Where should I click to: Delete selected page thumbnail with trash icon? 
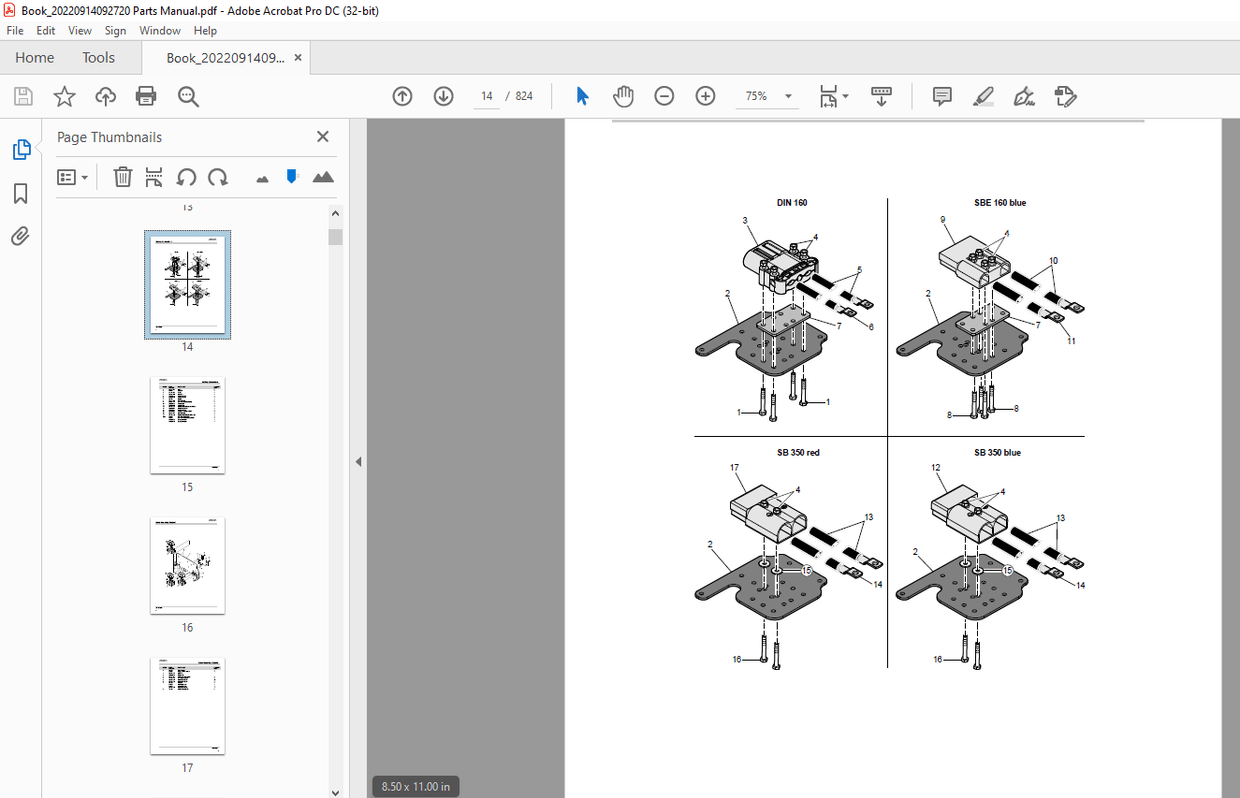[122, 177]
